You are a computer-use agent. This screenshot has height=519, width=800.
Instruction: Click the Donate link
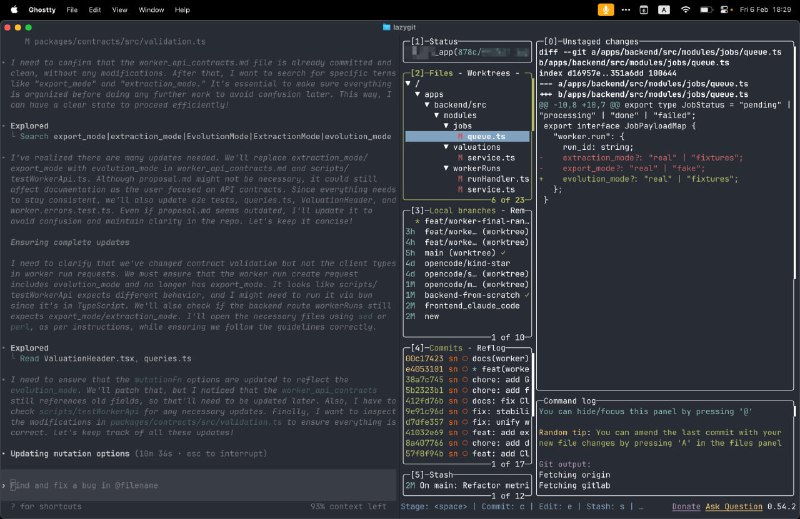686,507
